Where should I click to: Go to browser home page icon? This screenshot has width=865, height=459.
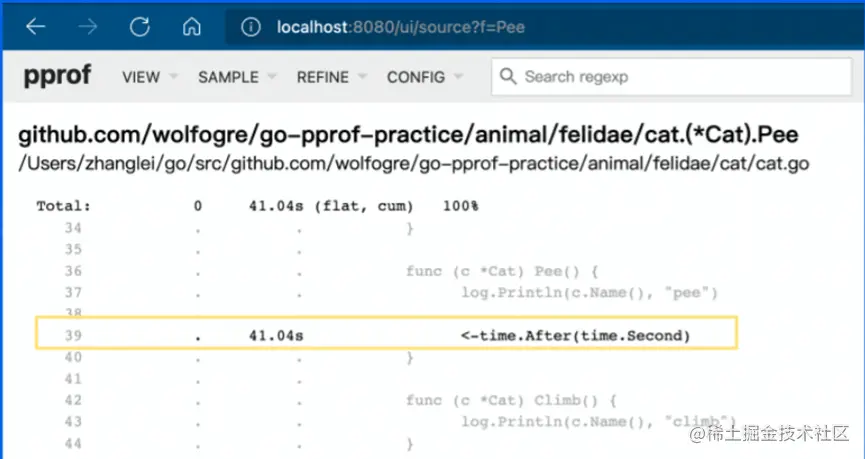click(x=191, y=26)
